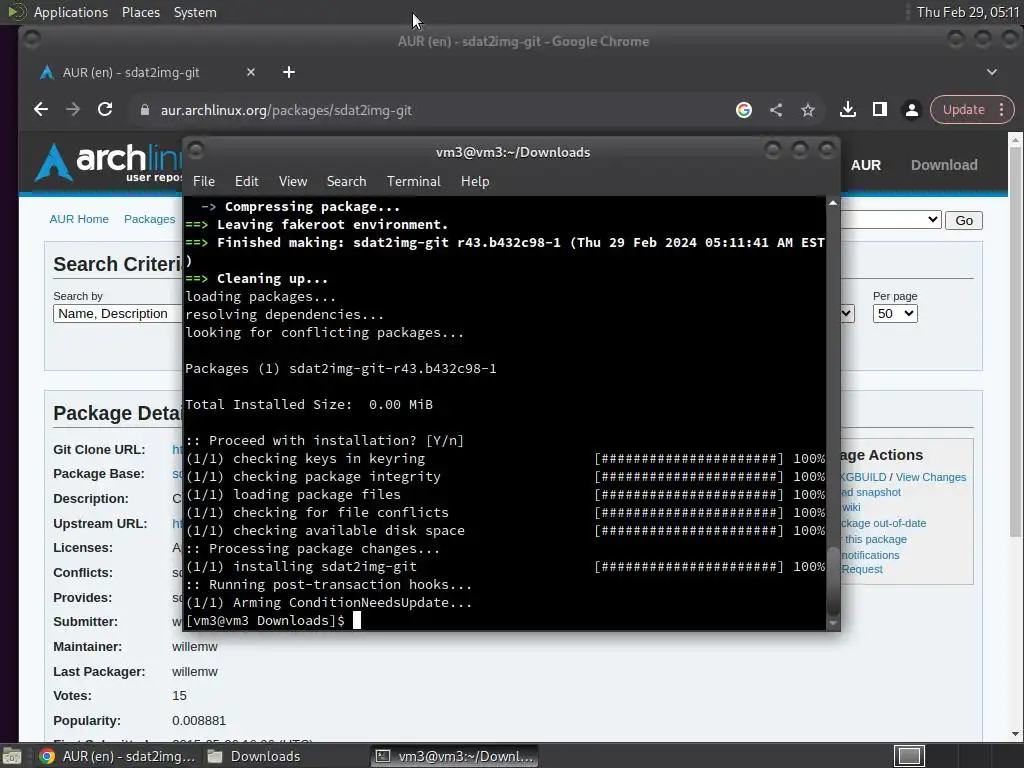Screen dimensions: 1024x768
Task: Click workspace switcher in bottom panel
Action: tap(908, 756)
